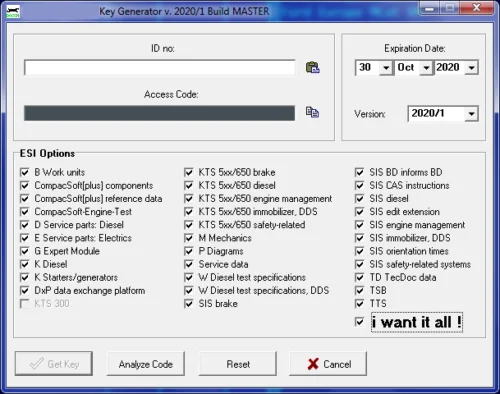
Task: Click the paste ID clipboard icon
Action: tap(313, 67)
